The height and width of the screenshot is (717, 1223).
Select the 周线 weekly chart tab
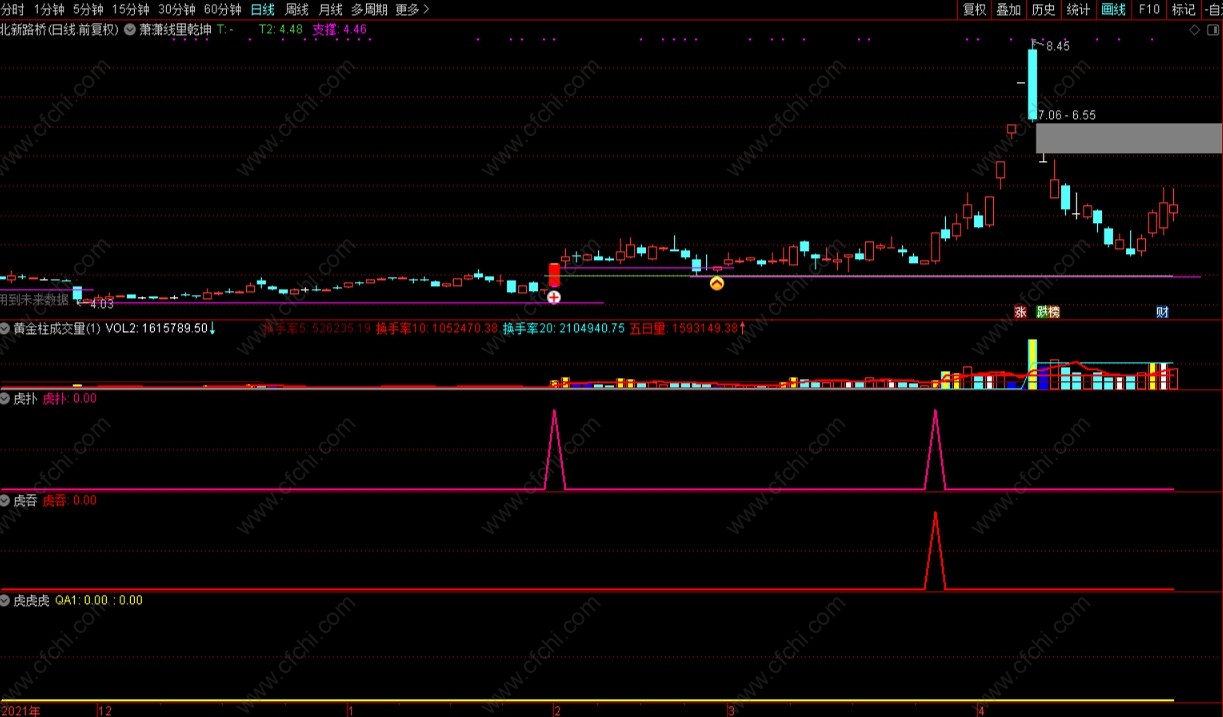pyautogui.click(x=297, y=9)
